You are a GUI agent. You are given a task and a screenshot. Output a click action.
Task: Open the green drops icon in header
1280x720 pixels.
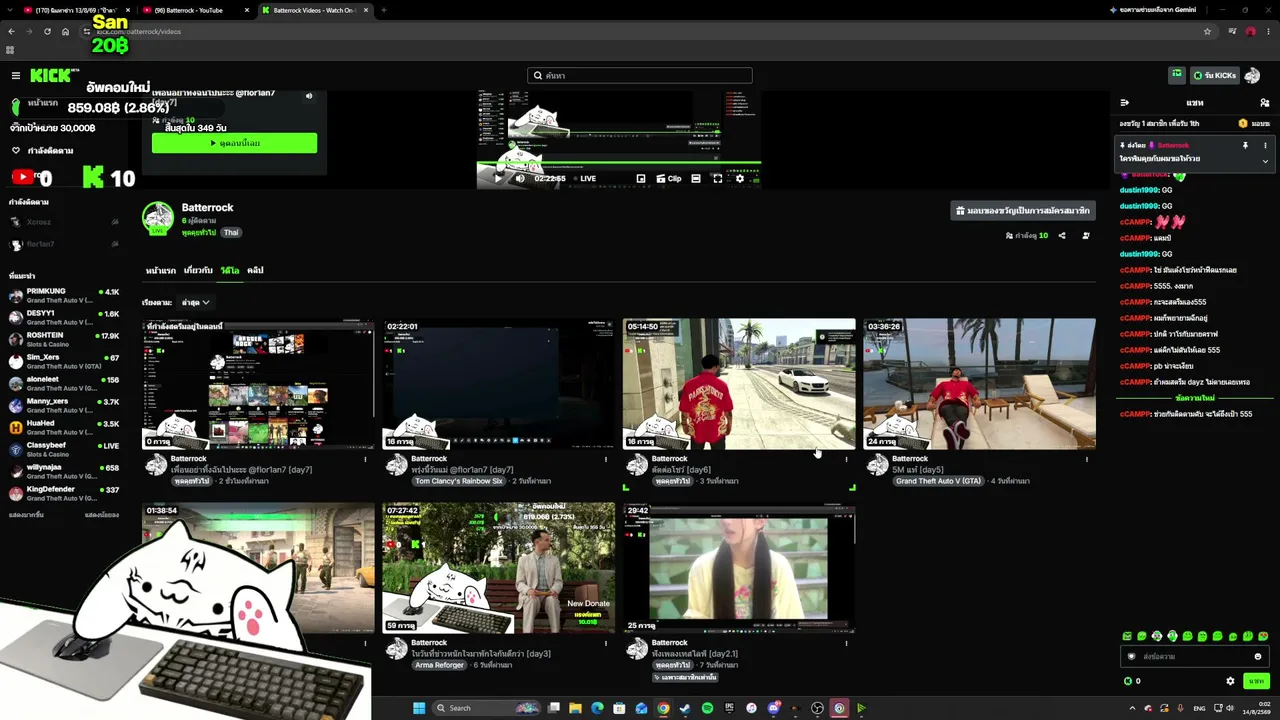coord(1177,75)
